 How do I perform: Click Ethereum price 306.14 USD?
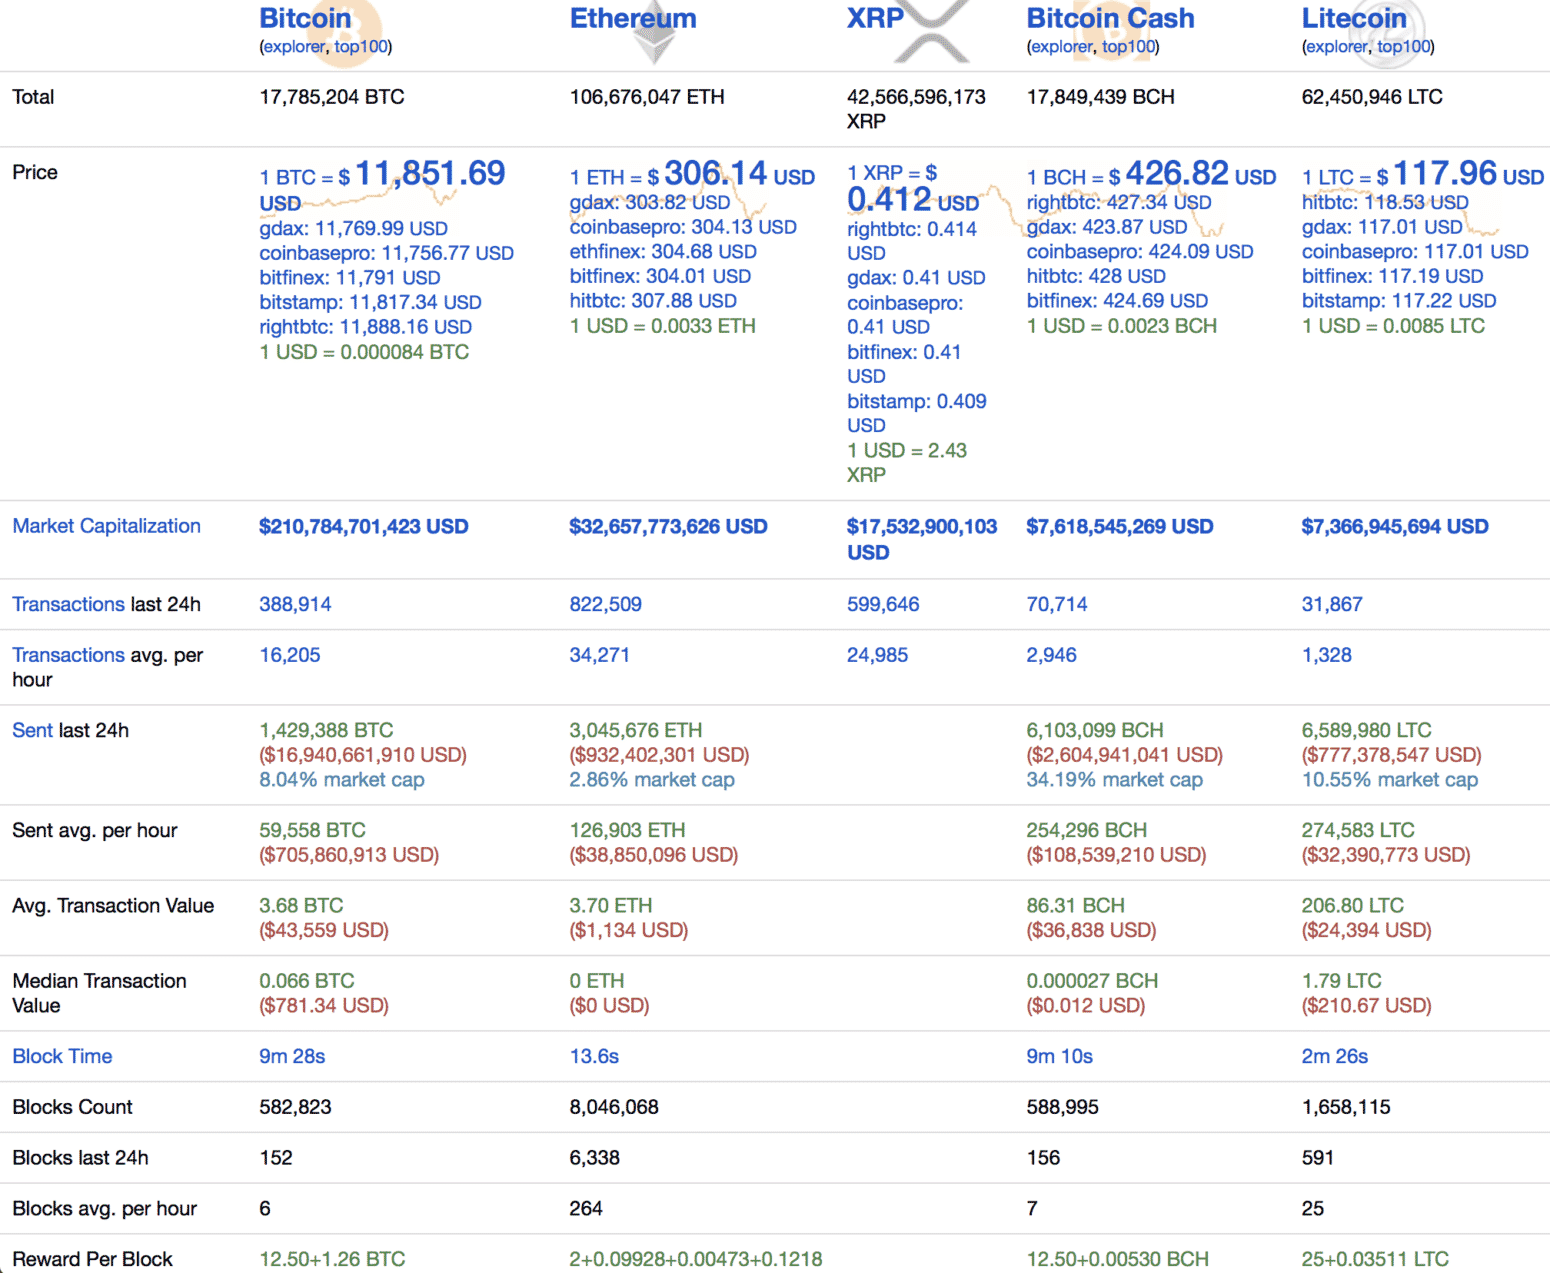click(x=692, y=174)
